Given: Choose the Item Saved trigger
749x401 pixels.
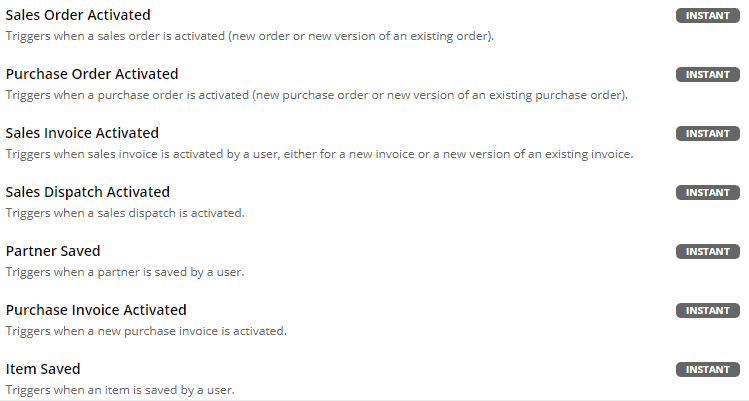Looking at the screenshot, I should click(x=43, y=369).
